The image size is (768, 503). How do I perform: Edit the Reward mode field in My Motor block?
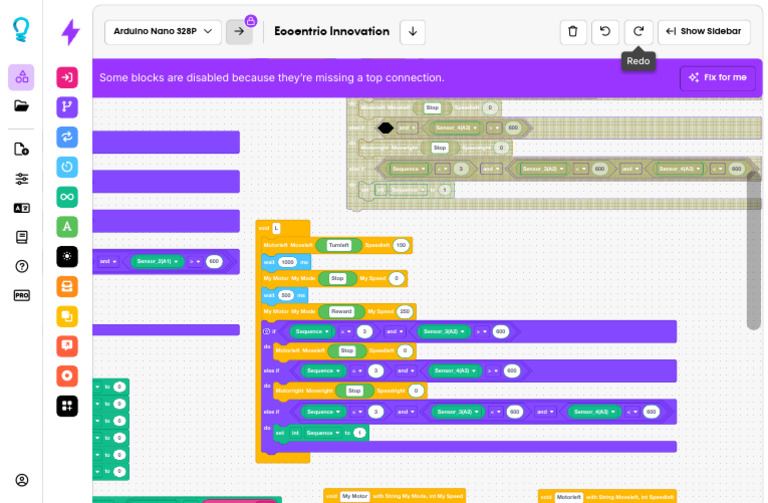coord(341,311)
